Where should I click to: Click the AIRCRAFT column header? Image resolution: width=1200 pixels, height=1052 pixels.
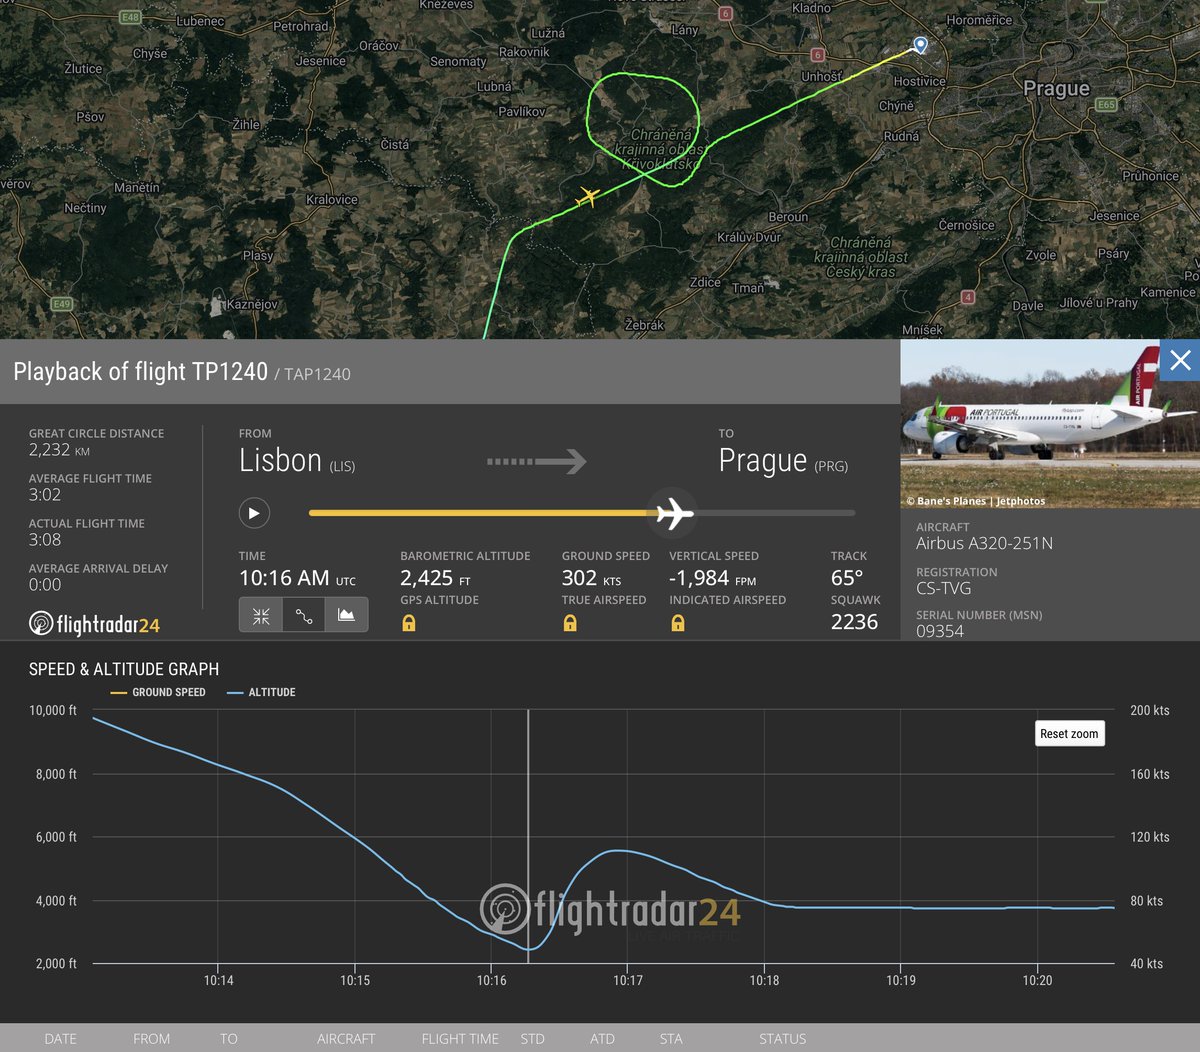tap(346, 1039)
